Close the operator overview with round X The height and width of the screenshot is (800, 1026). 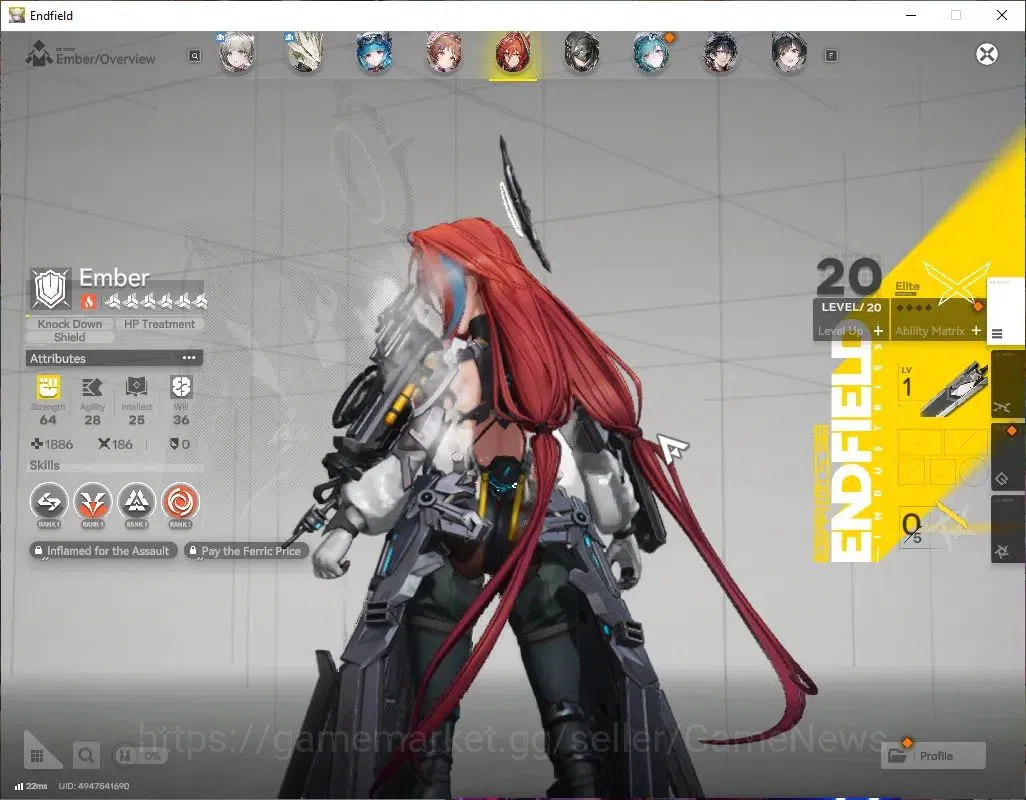[x=987, y=54]
